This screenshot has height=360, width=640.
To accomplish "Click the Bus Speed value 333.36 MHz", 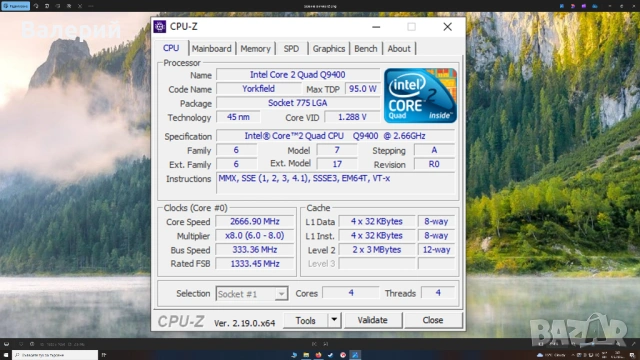I will (255, 250).
